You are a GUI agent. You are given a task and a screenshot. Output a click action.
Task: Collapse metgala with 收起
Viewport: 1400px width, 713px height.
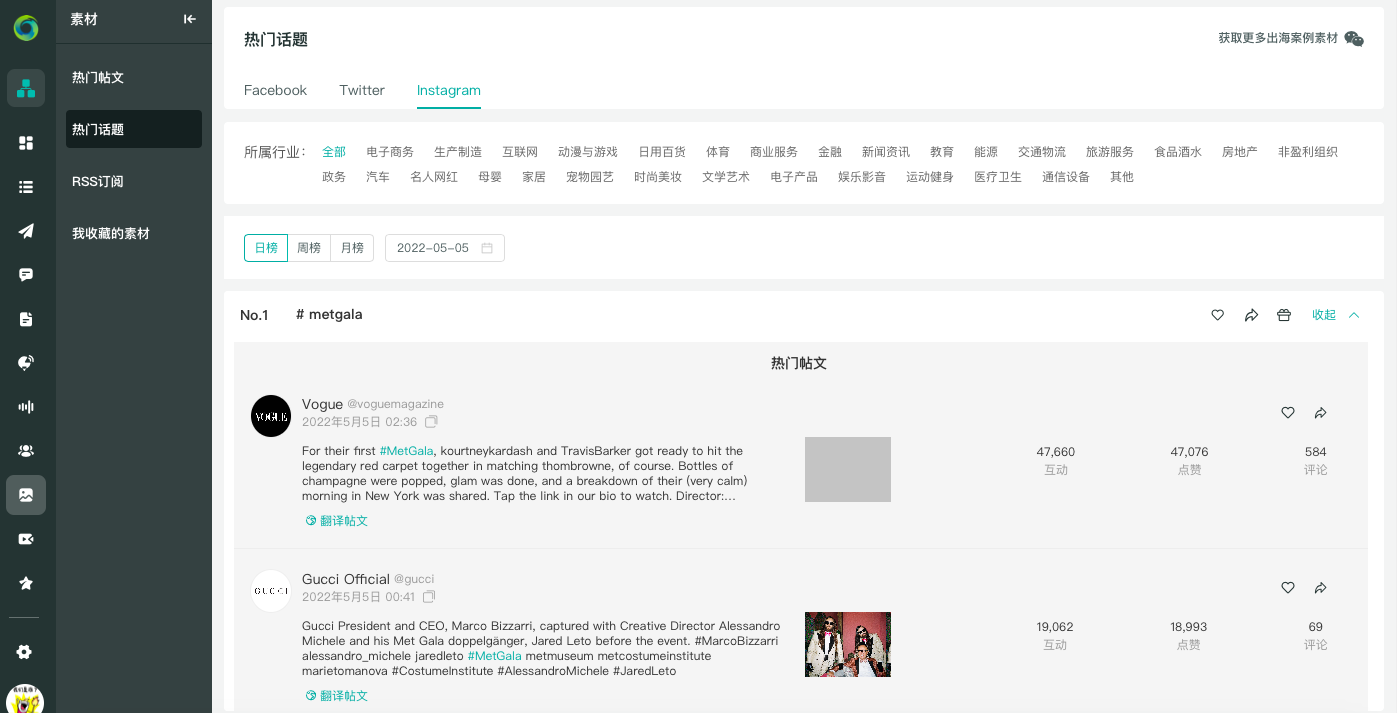(1336, 315)
